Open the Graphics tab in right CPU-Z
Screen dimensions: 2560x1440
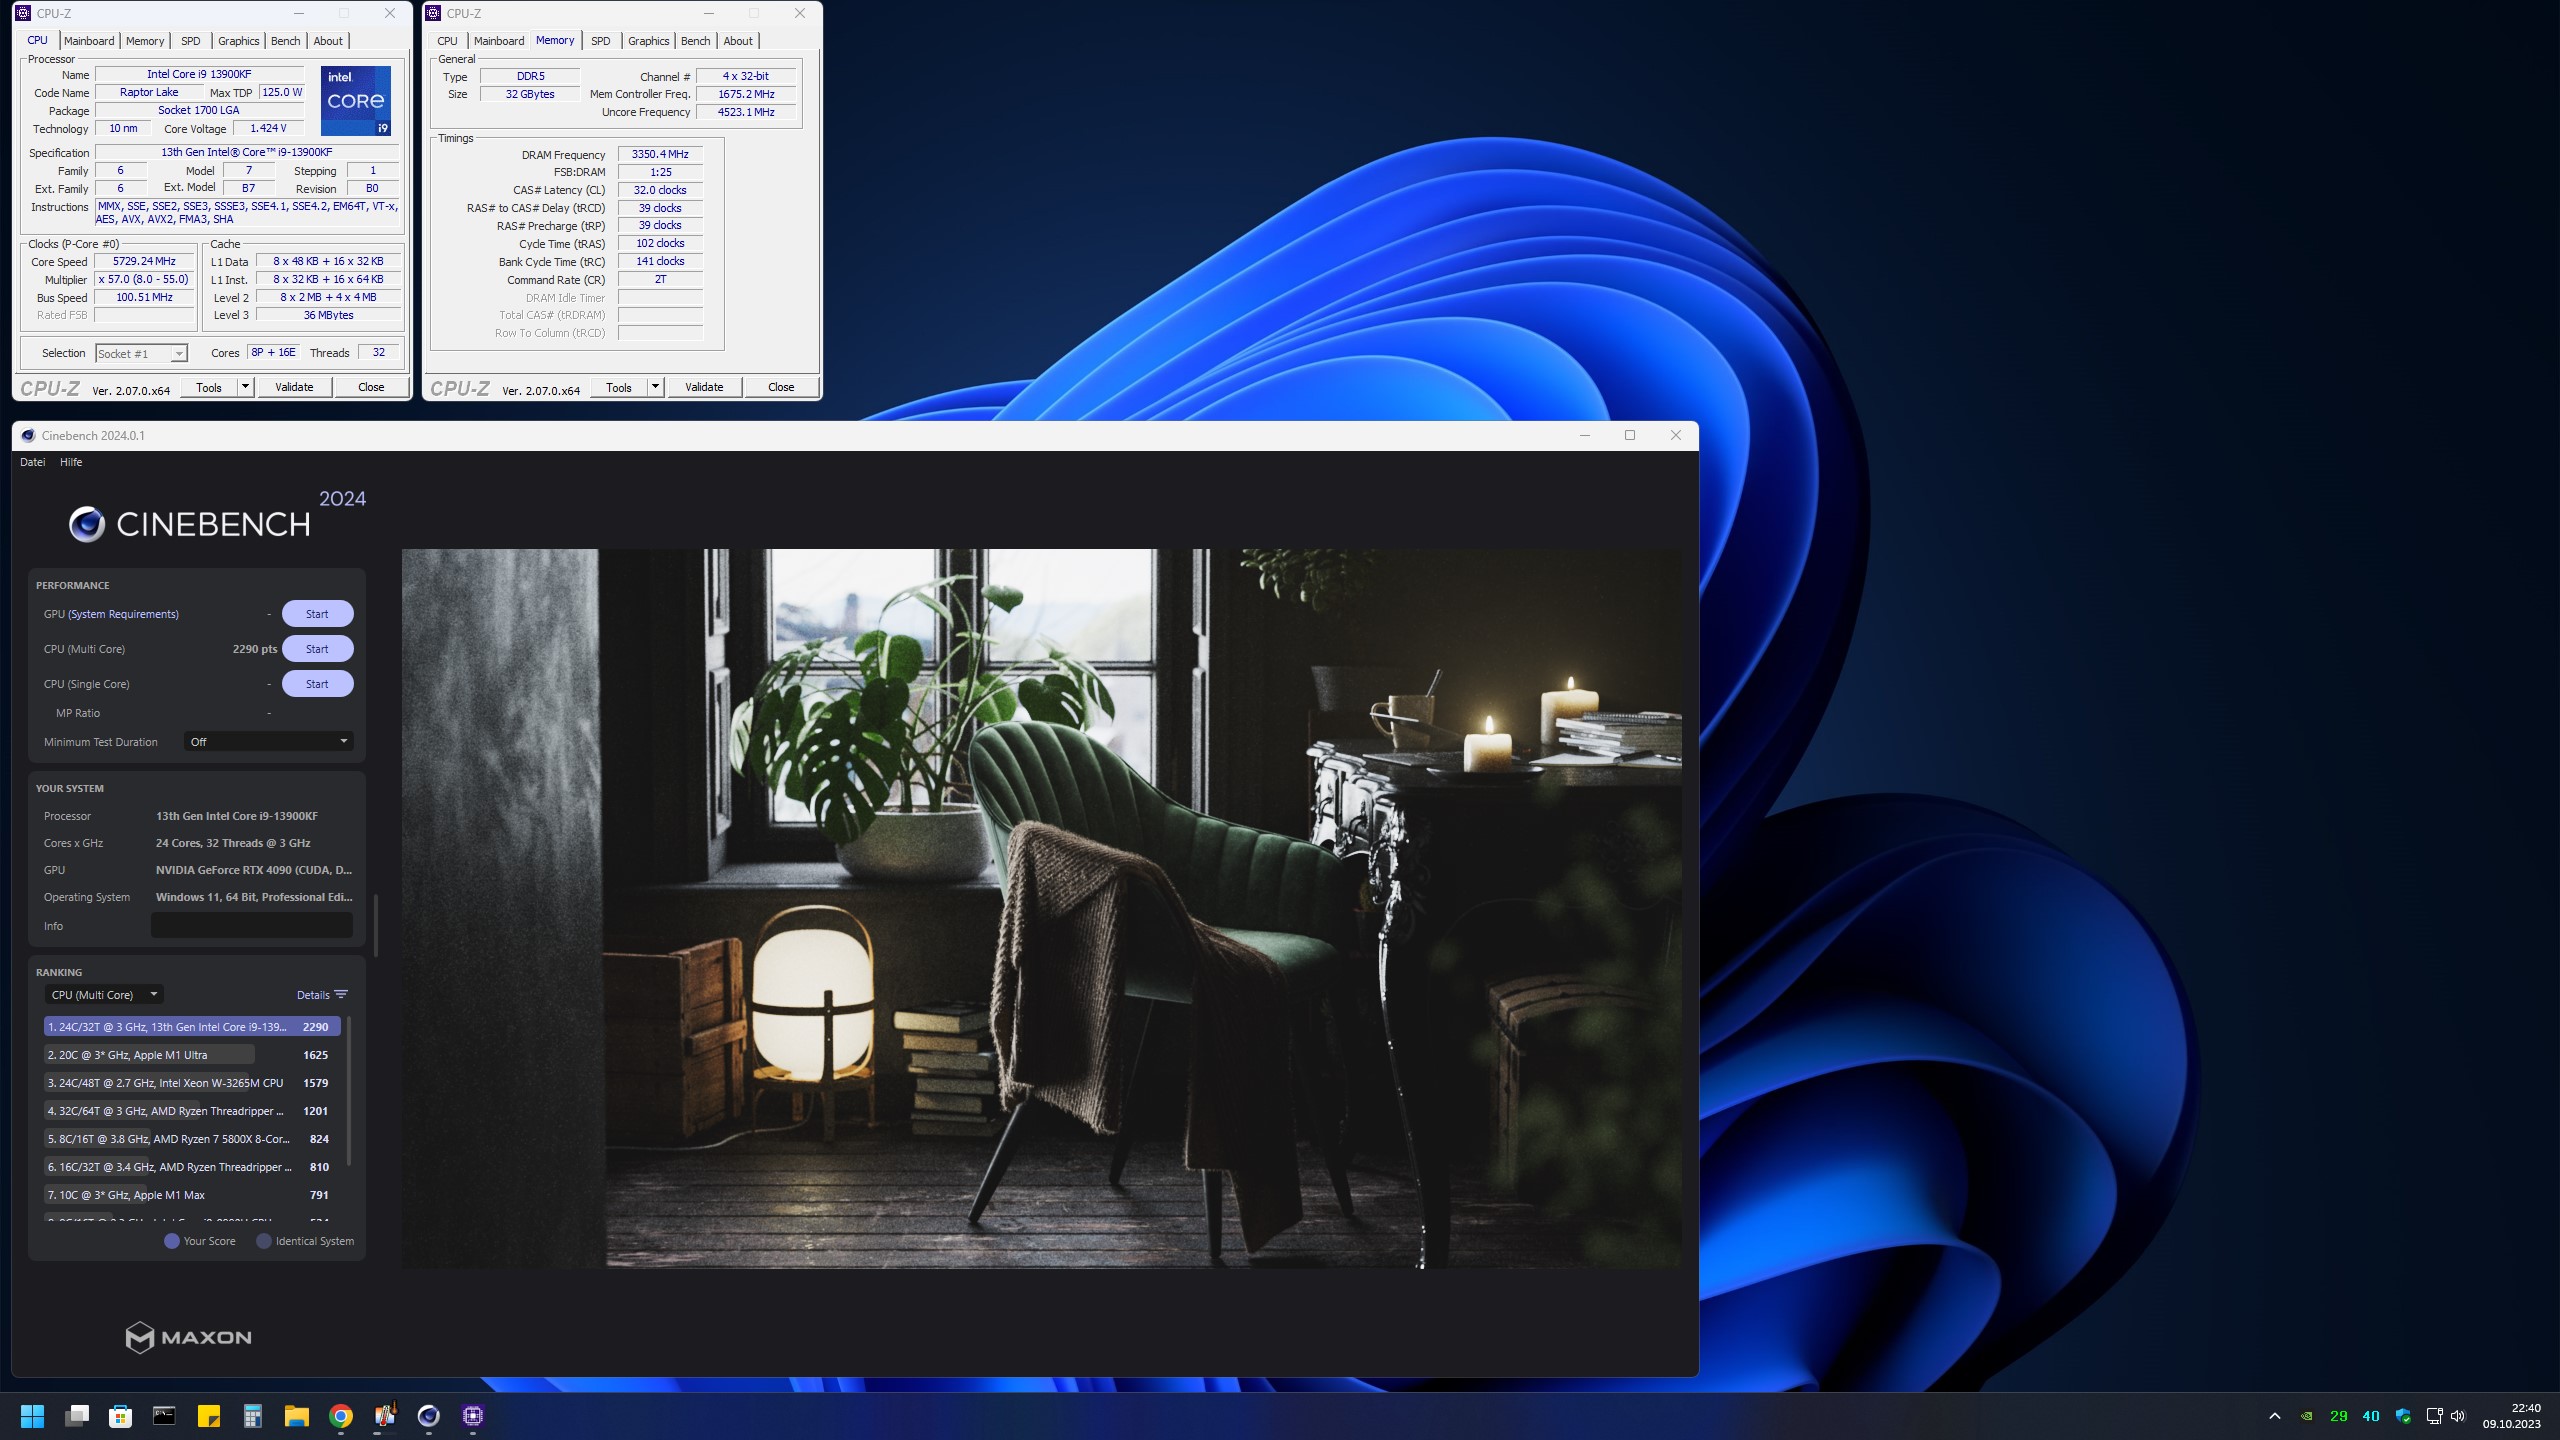[x=649, y=41]
